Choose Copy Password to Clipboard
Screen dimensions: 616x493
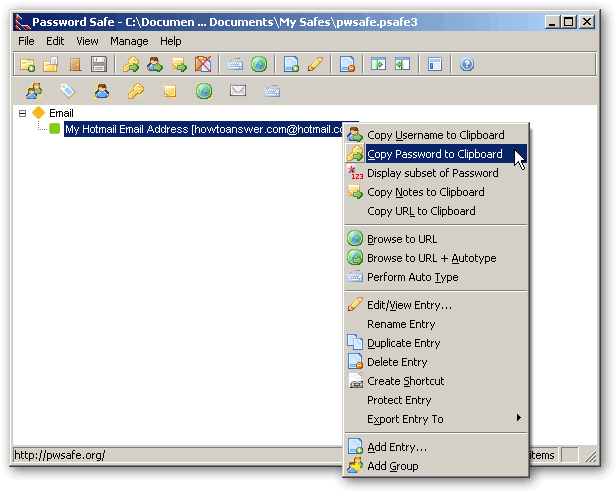pos(436,154)
